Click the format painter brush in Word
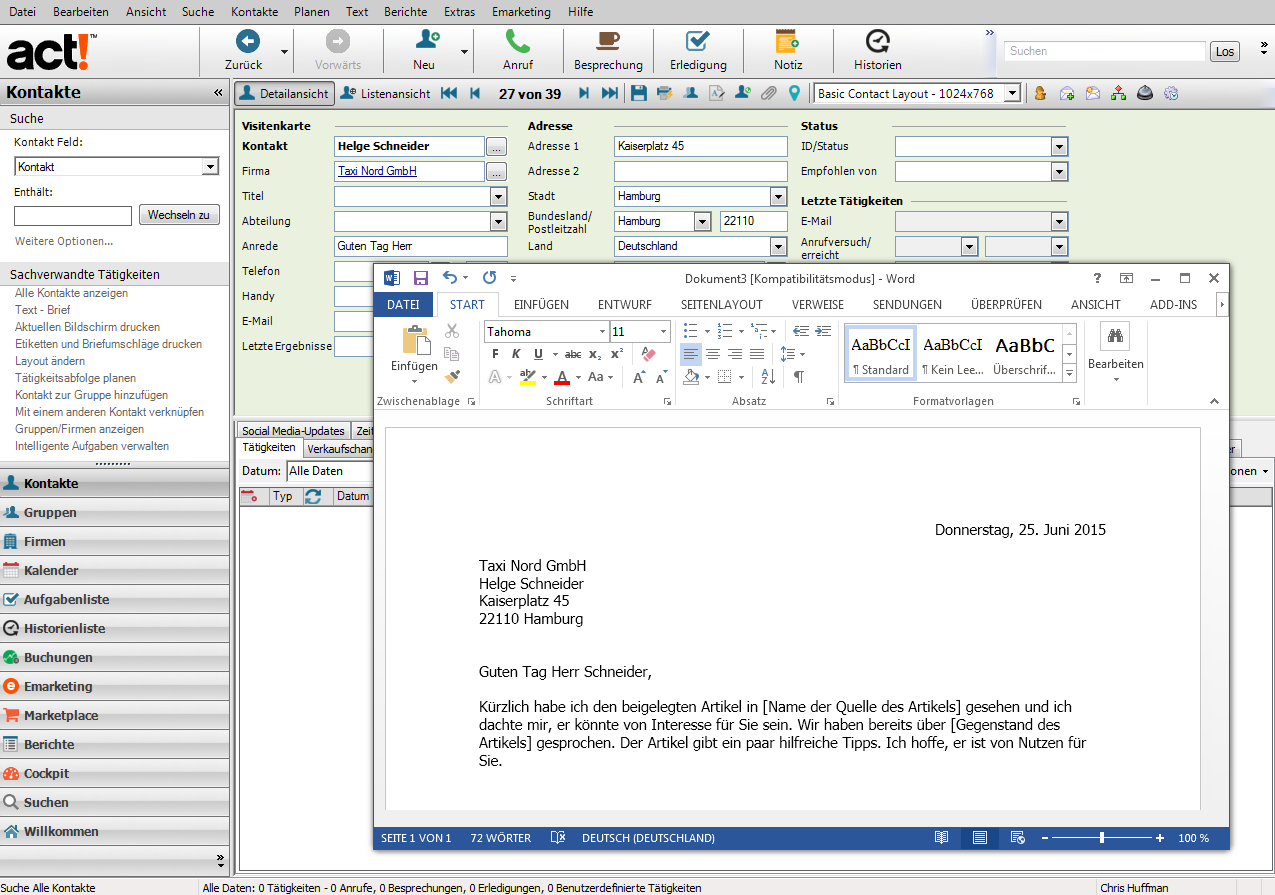The height and width of the screenshot is (895, 1275). (452, 377)
